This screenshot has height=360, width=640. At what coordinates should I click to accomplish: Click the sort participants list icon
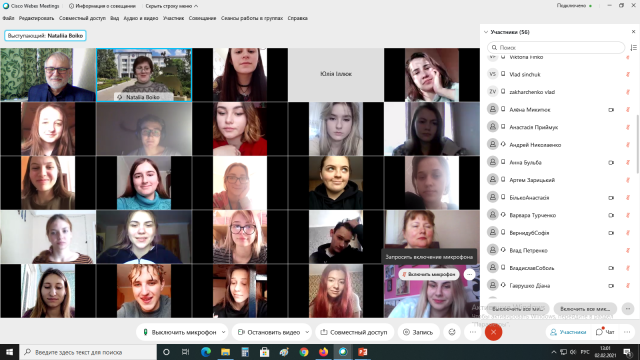point(633,47)
